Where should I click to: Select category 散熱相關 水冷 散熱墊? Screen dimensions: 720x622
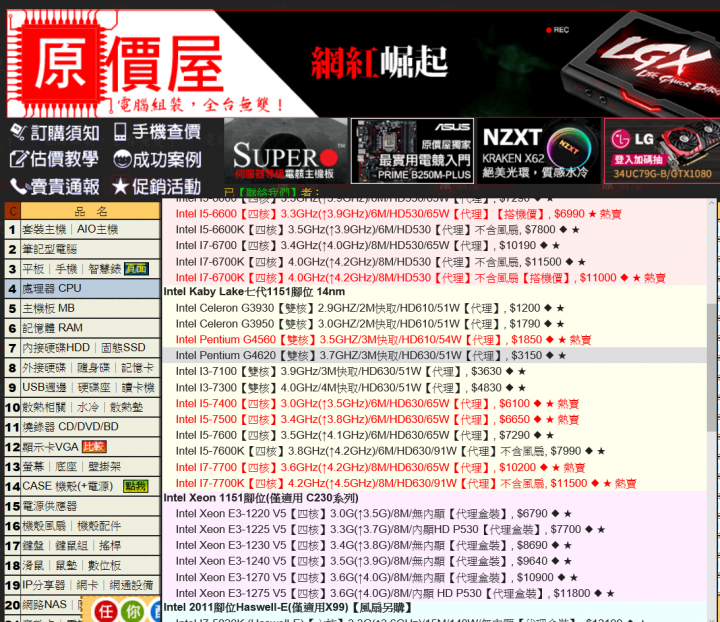(x=90, y=407)
